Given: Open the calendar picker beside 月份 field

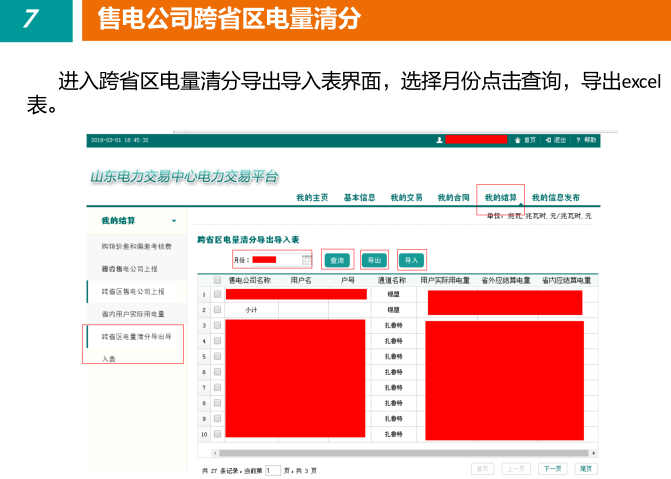Looking at the screenshot, I should pyautogui.click(x=307, y=260).
